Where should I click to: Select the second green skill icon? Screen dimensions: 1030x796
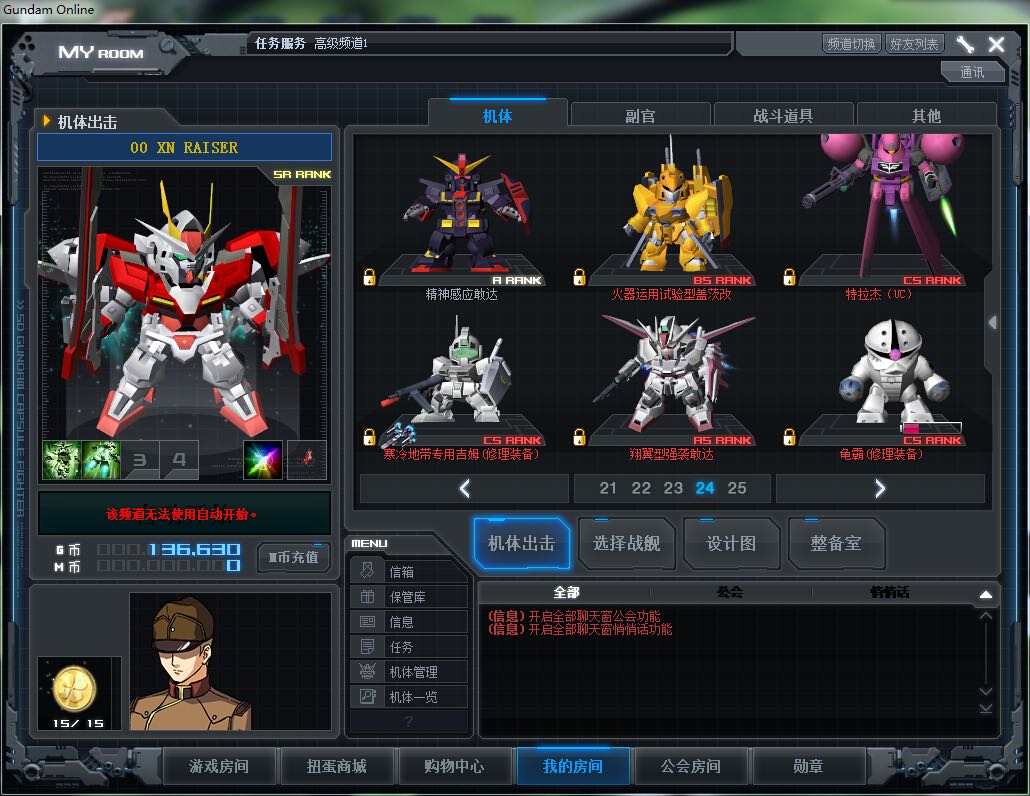101,460
